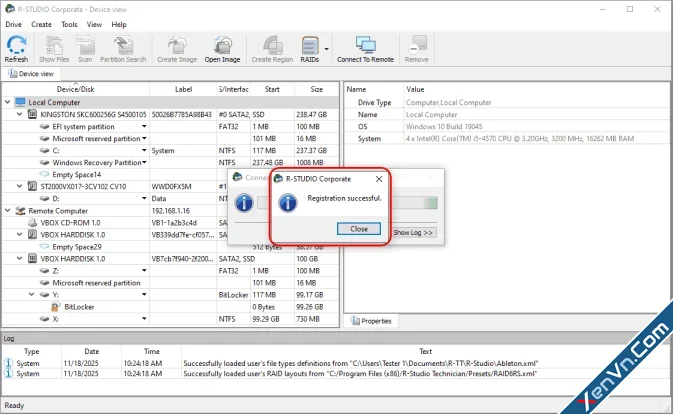Open the View menu
The width and height of the screenshot is (673, 414).
[94, 24]
